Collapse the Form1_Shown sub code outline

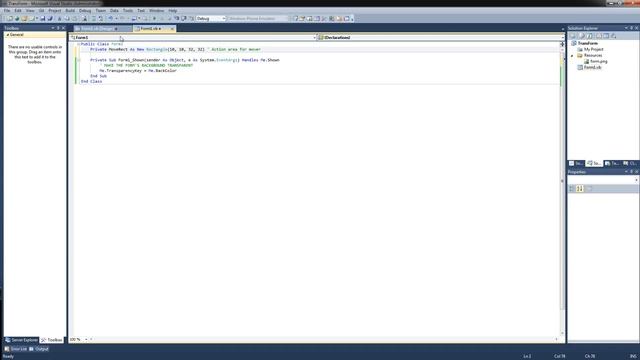click(x=78, y=60)
